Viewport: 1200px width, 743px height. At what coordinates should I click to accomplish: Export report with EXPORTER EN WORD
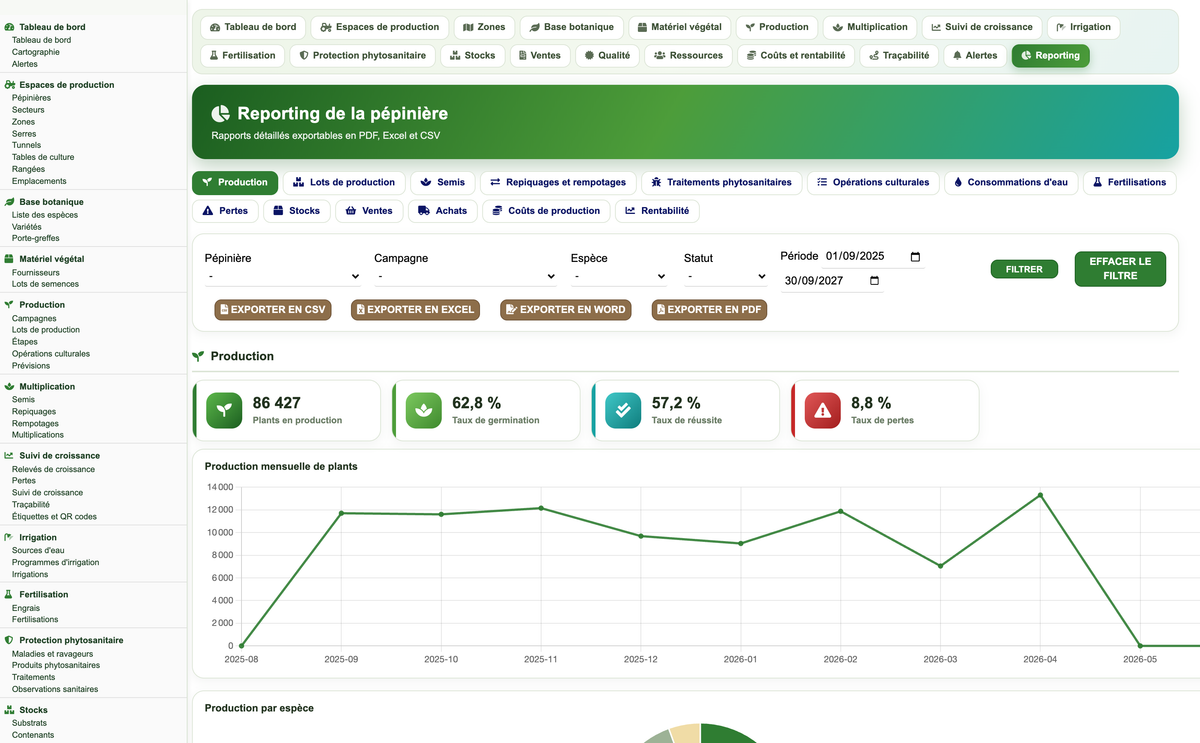pyautogui.click(x=566, y=310)
